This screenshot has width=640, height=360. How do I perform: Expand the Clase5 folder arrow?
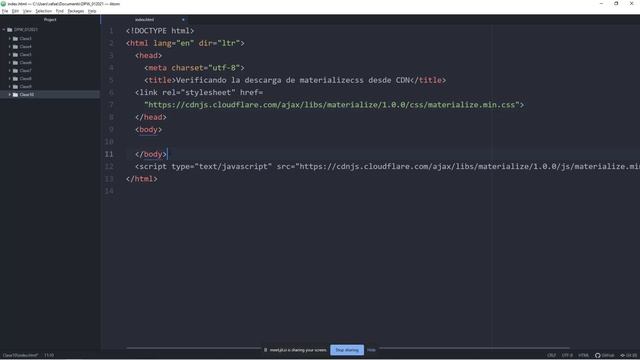(9, 55)
